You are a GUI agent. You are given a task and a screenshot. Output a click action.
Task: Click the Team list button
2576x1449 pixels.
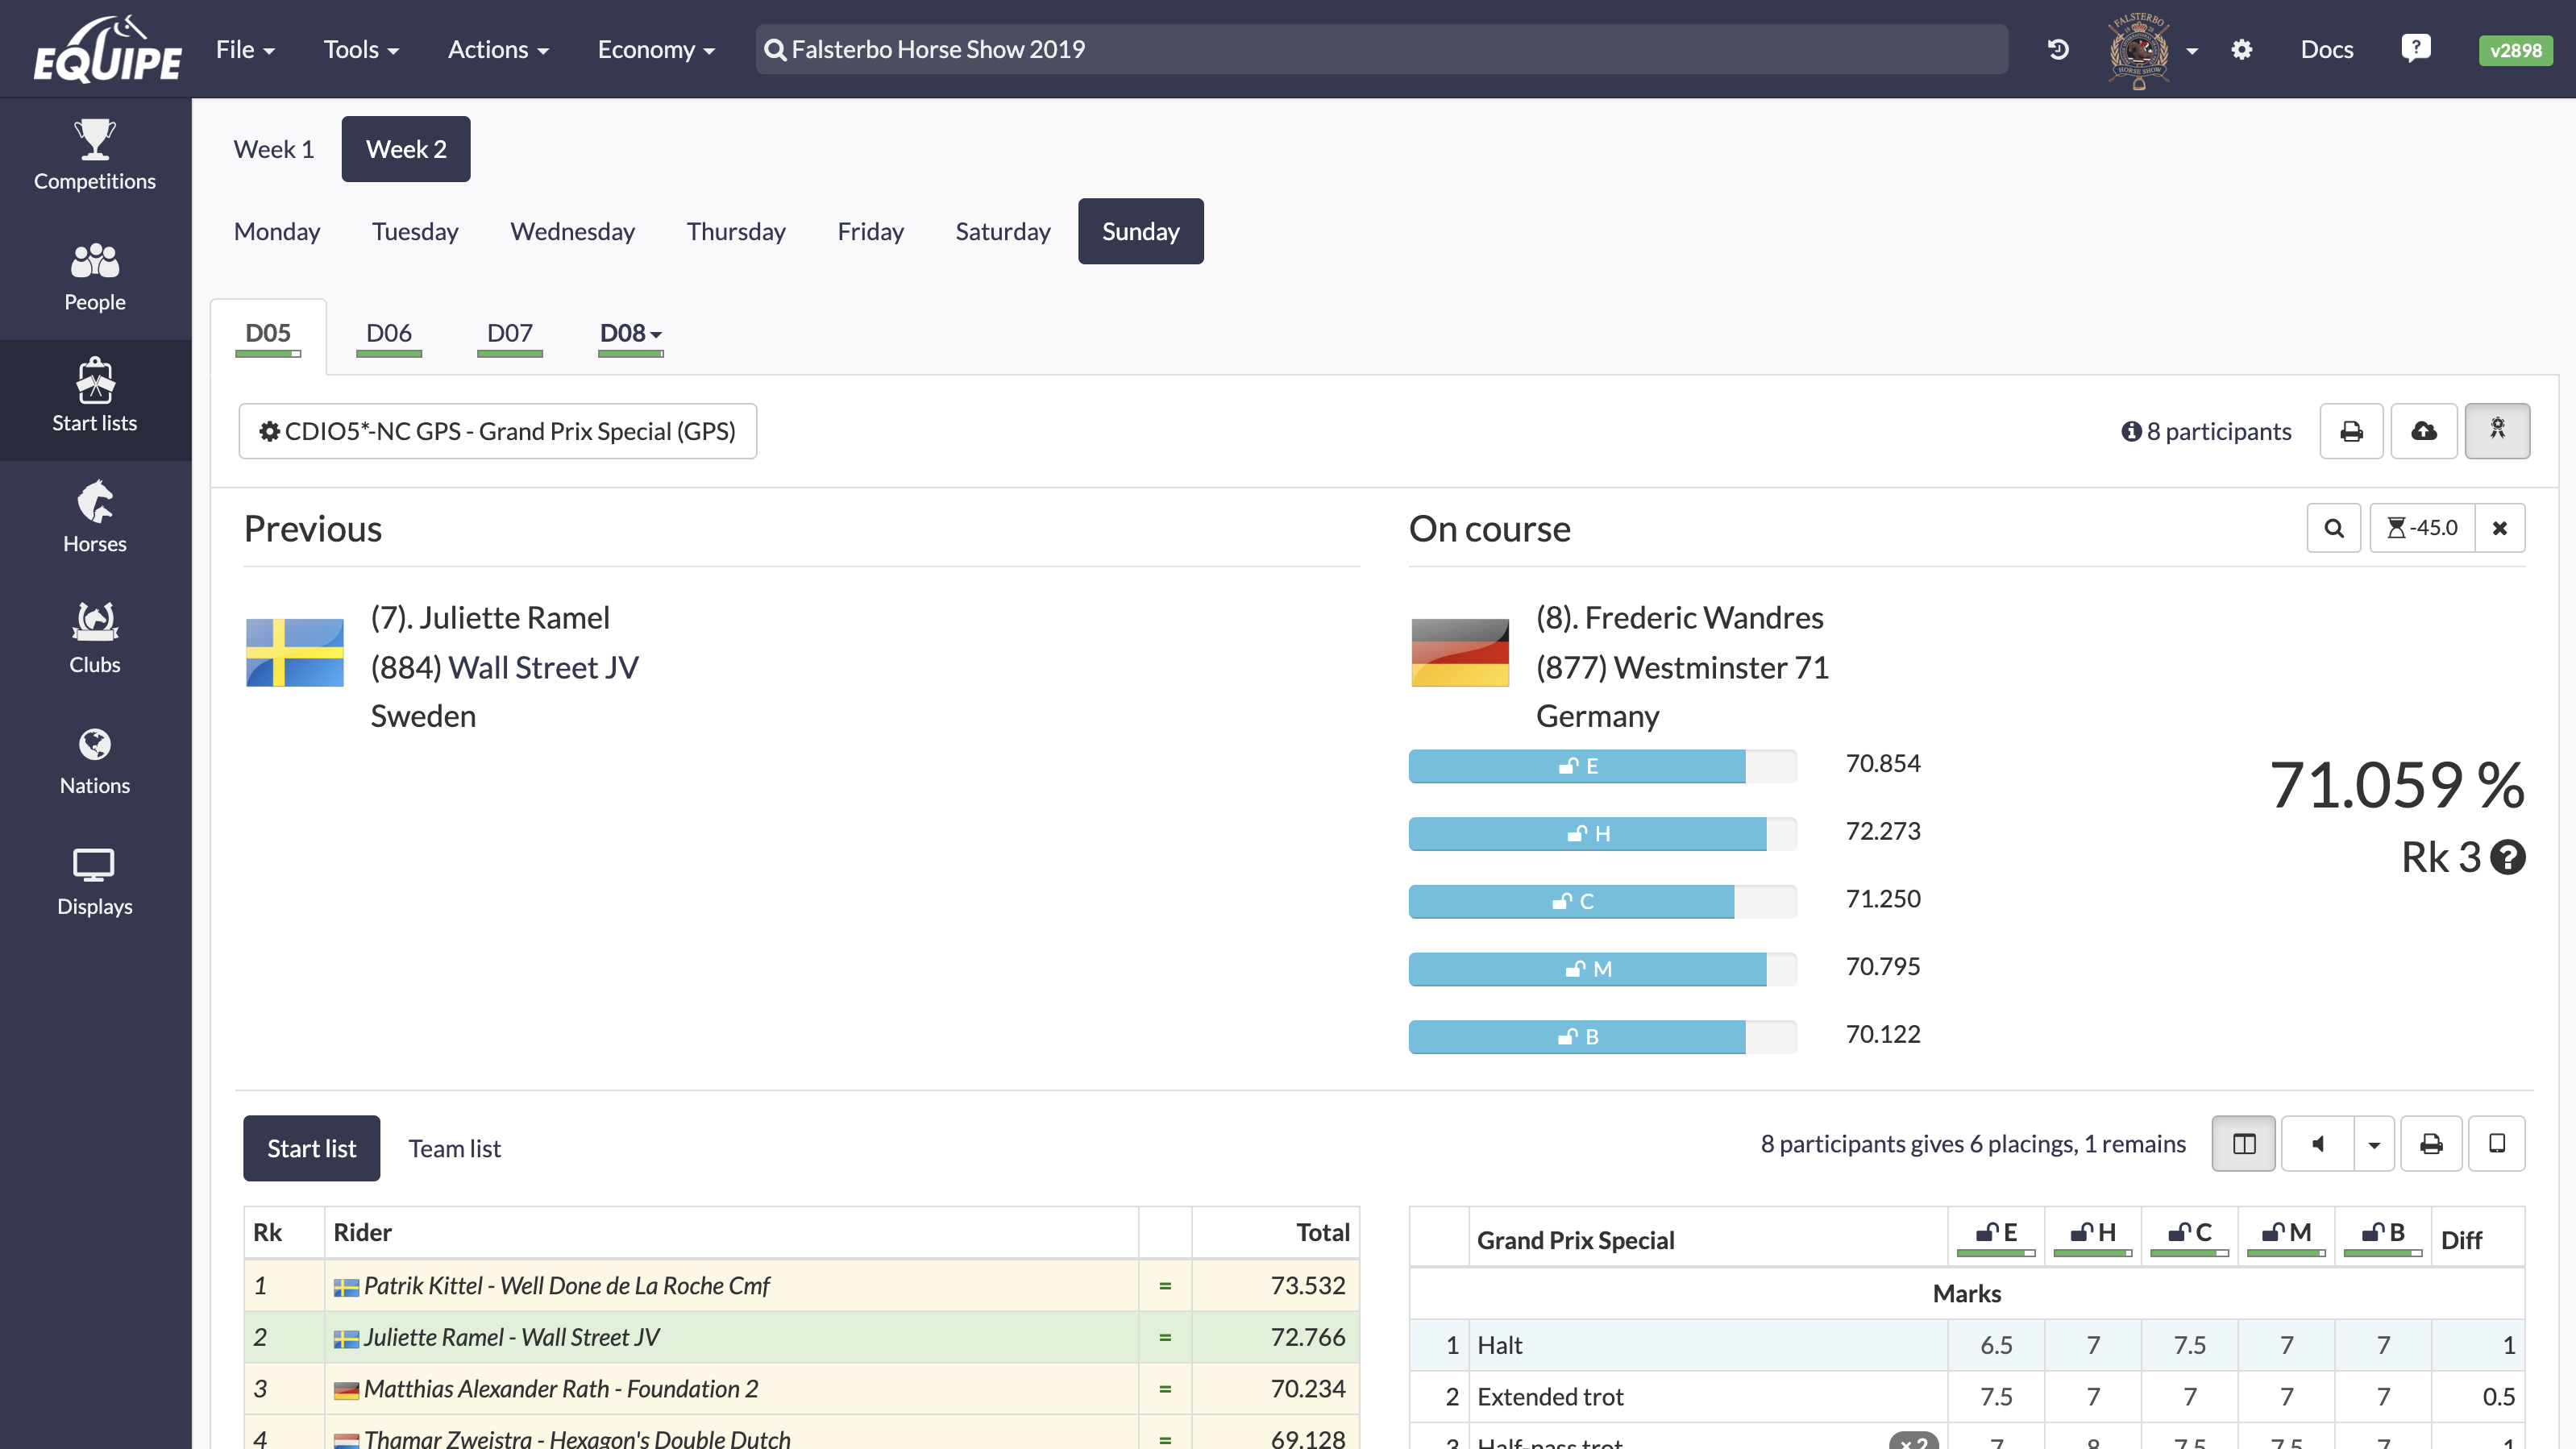[455, 1148]
